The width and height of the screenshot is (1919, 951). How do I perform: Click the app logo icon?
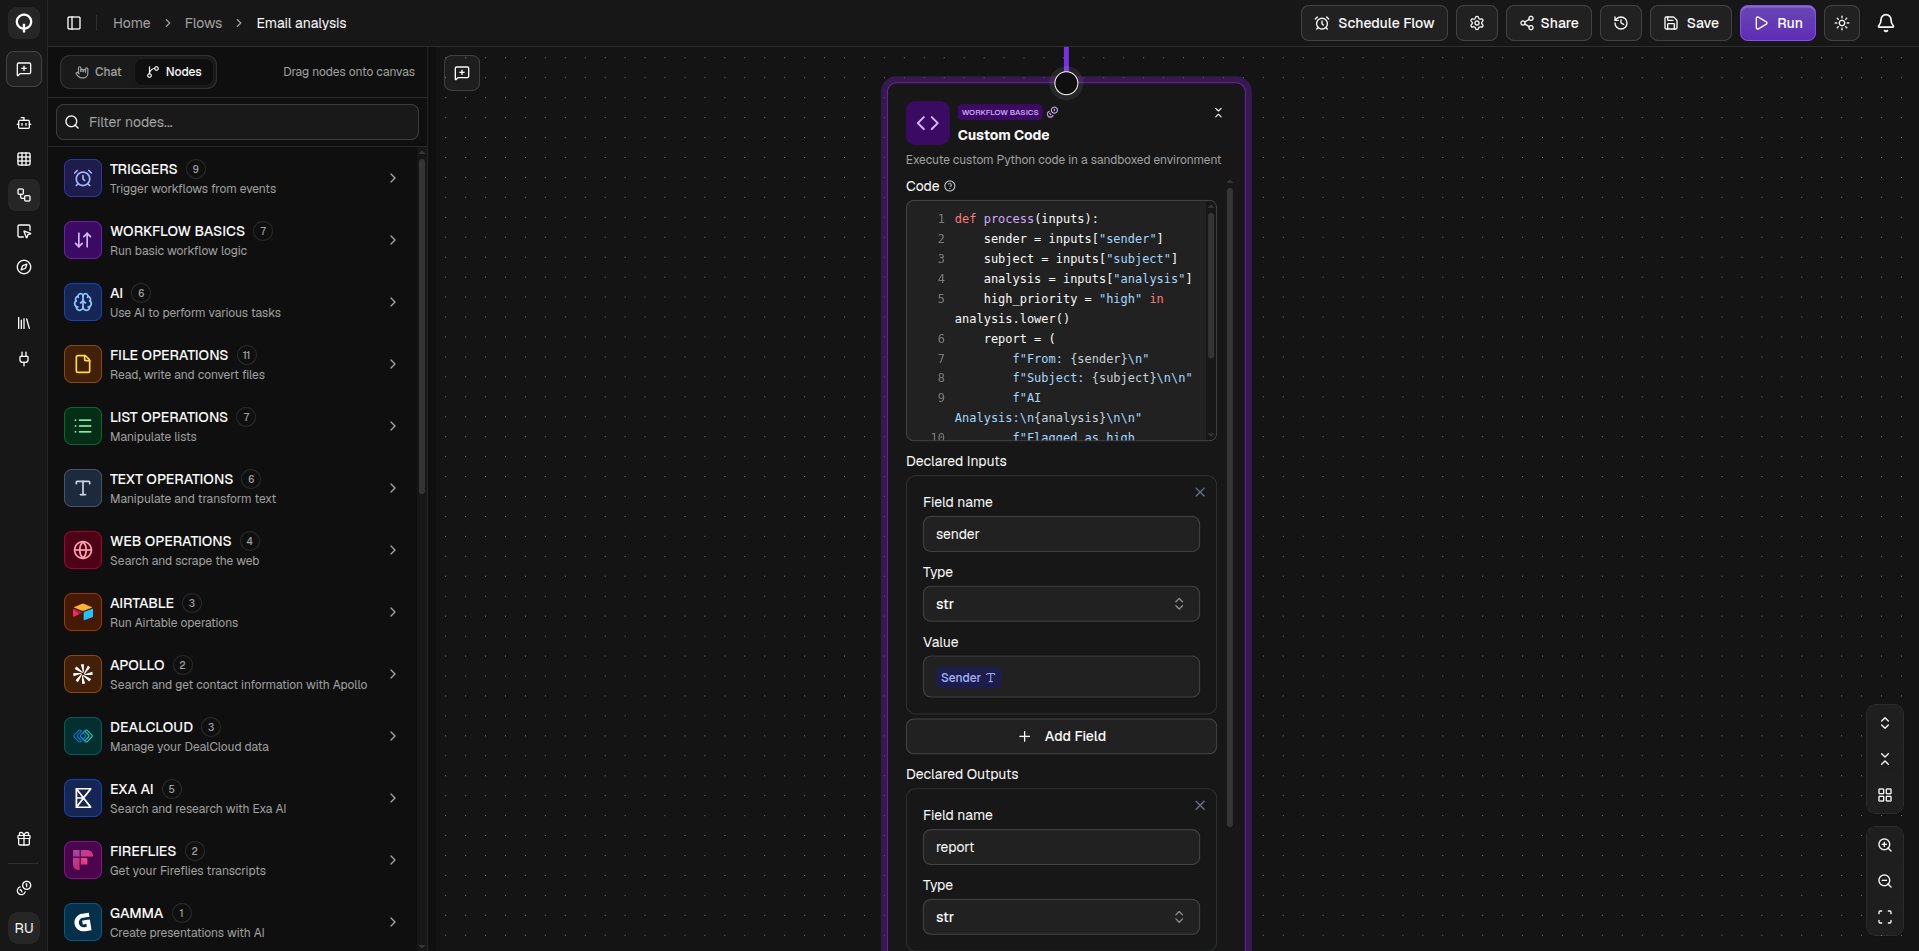(24, 22)
